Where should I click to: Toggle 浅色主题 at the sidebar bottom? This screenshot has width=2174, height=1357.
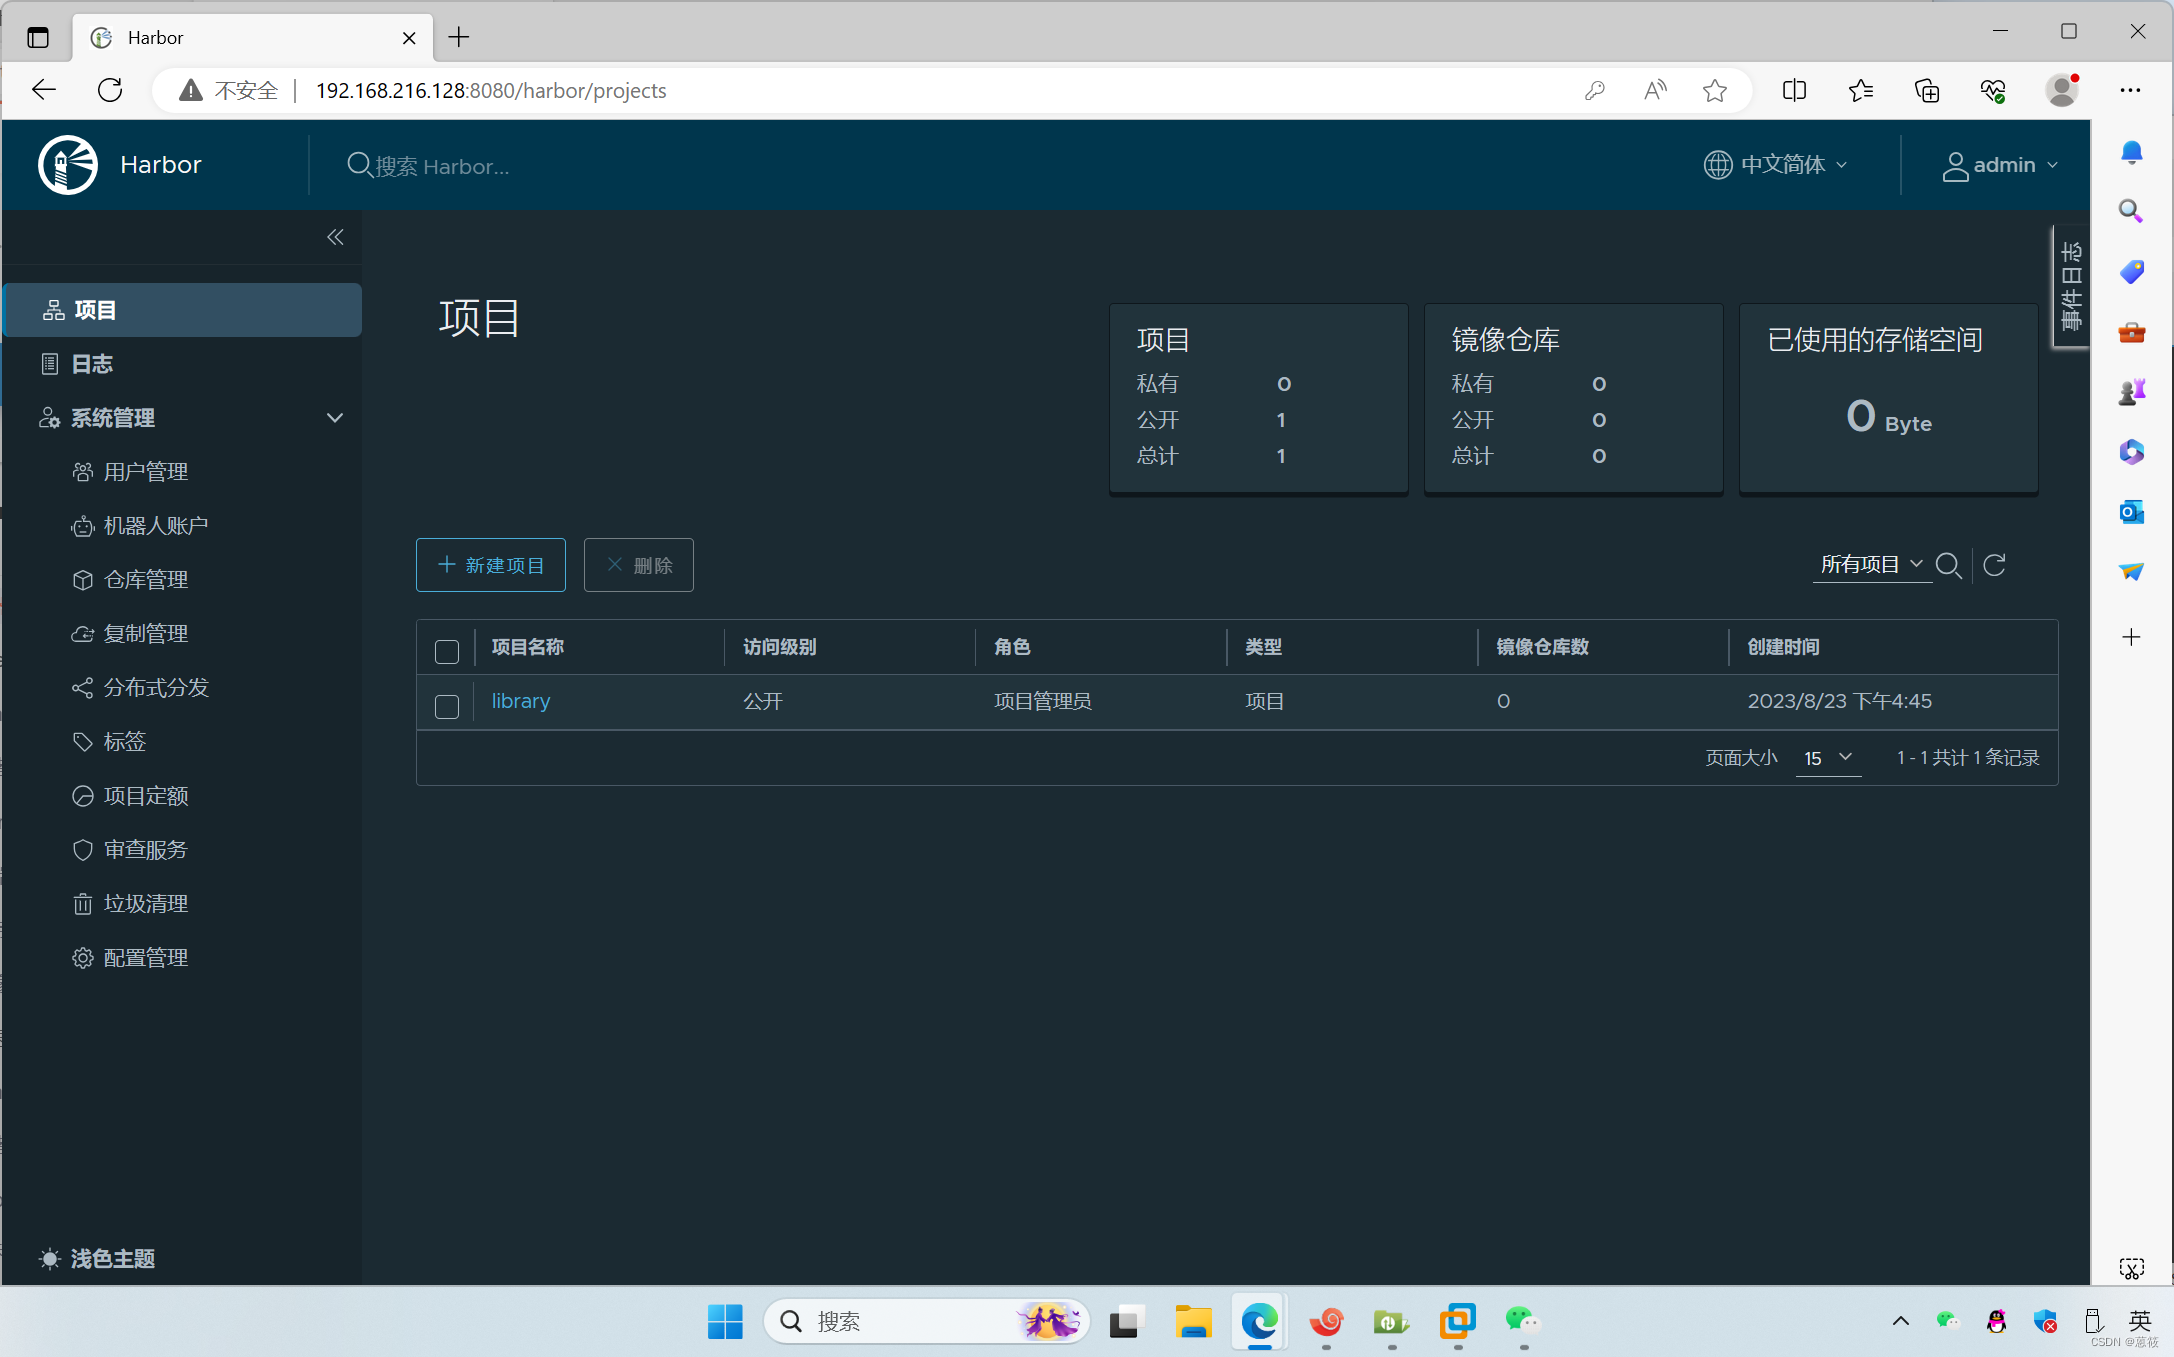click(x=111, y=1259)
